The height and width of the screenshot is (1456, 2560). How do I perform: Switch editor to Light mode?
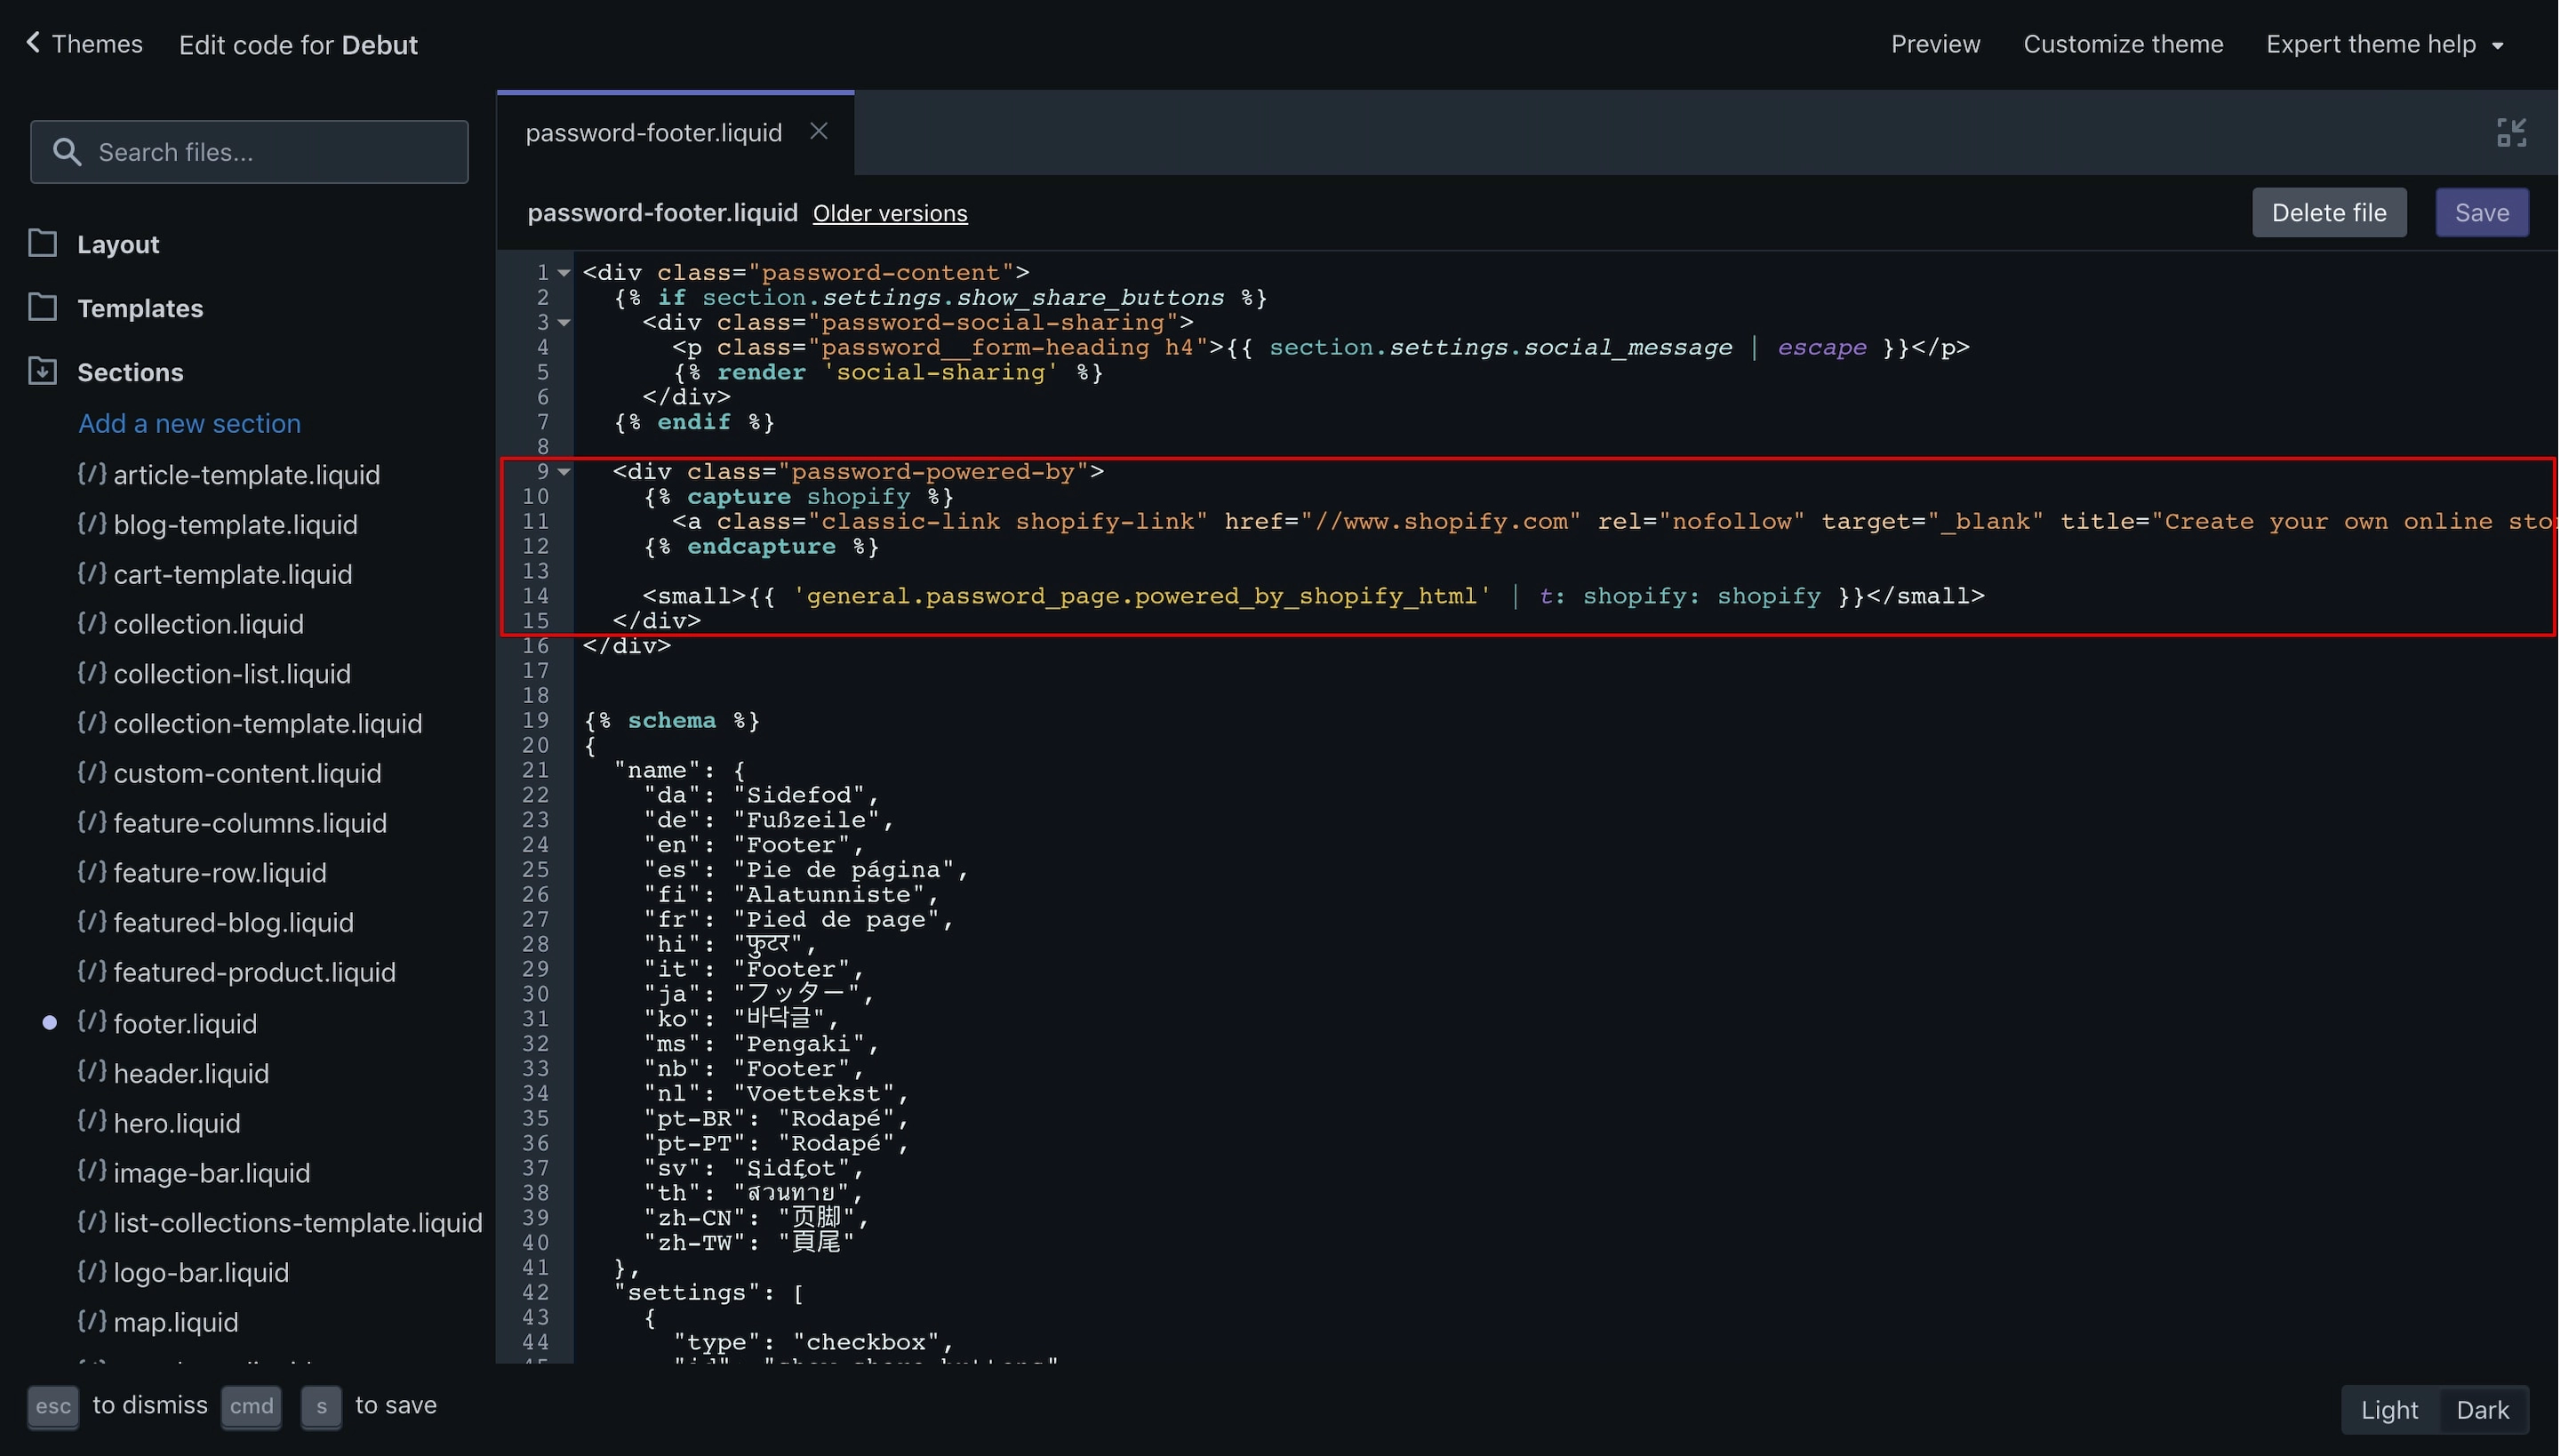2389,1410
